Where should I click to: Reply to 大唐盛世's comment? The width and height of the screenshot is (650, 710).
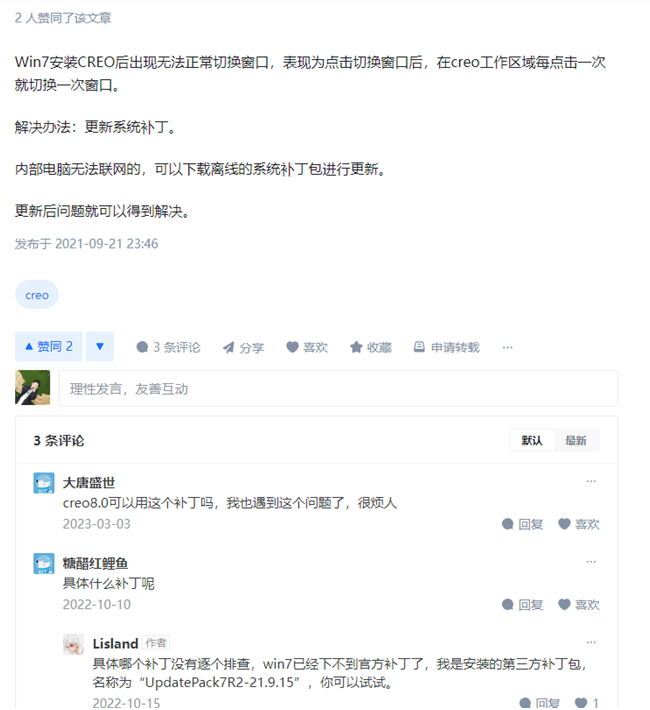click(x=523, y=524)
